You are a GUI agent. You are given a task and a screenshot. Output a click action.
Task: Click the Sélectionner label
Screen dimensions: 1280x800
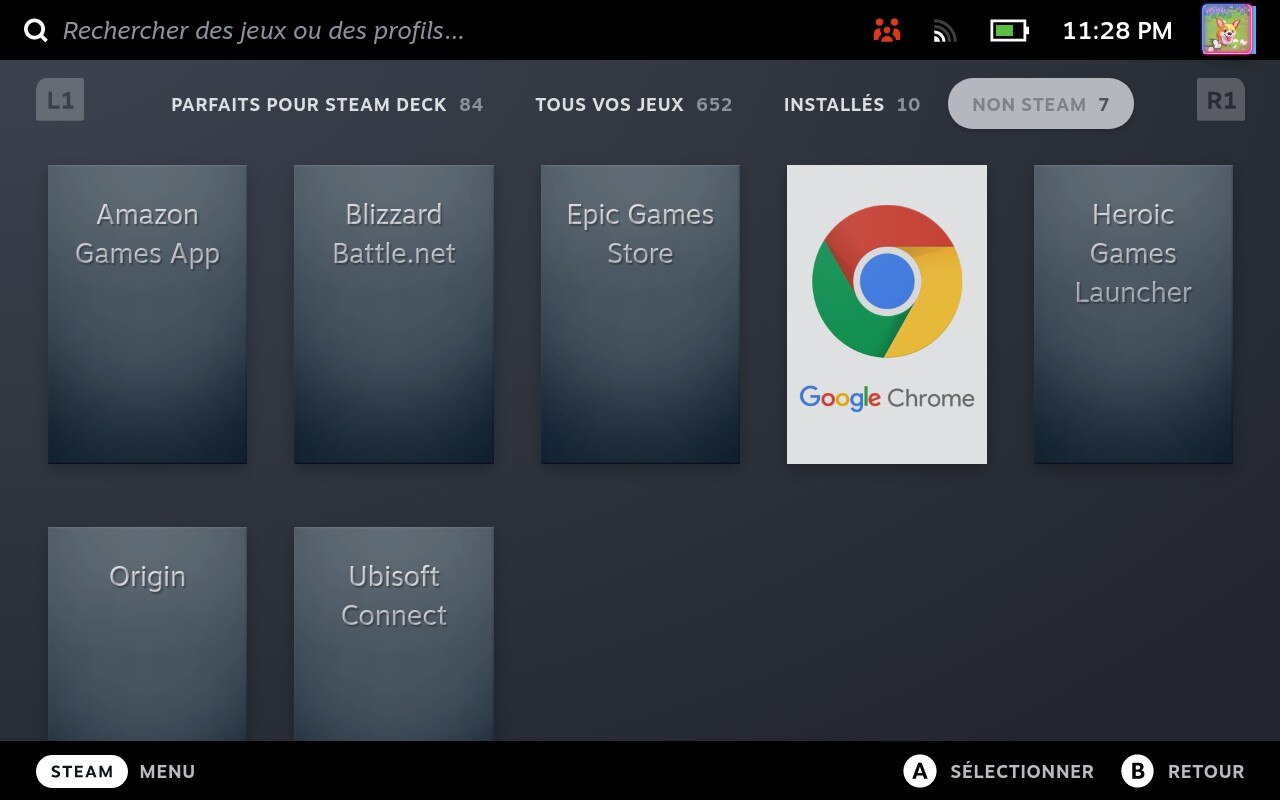[x=1021, y=772]
